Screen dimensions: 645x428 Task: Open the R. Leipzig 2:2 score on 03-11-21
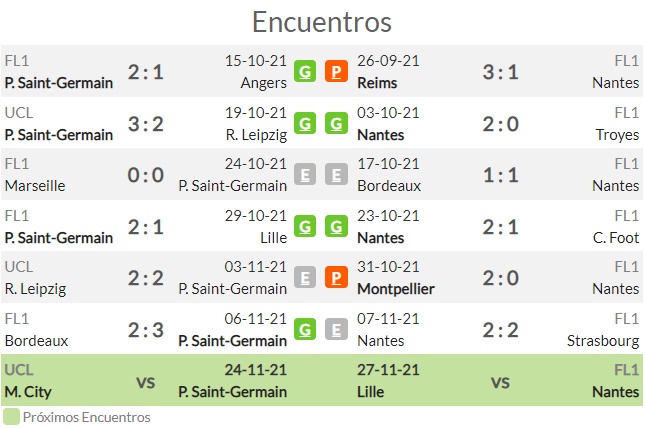coord(146,278)
